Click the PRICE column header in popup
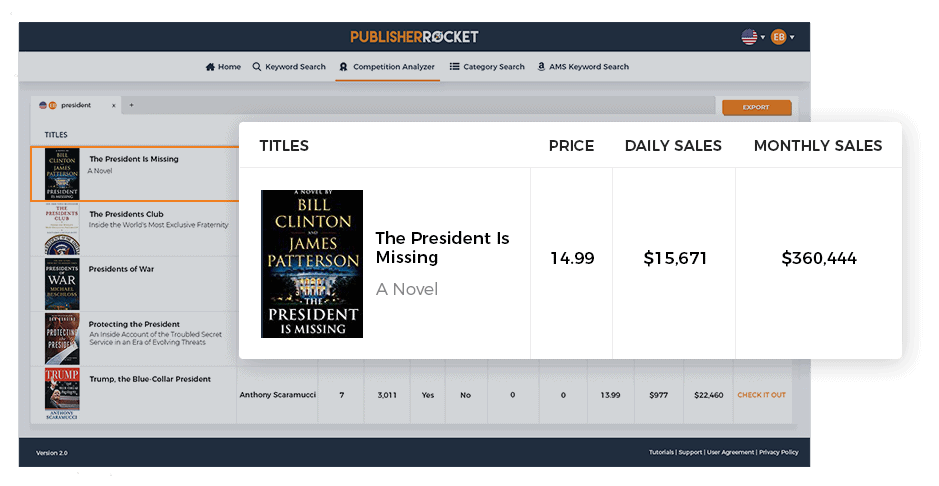The width and height of the screenshot is (939, 486). [571, 145]
